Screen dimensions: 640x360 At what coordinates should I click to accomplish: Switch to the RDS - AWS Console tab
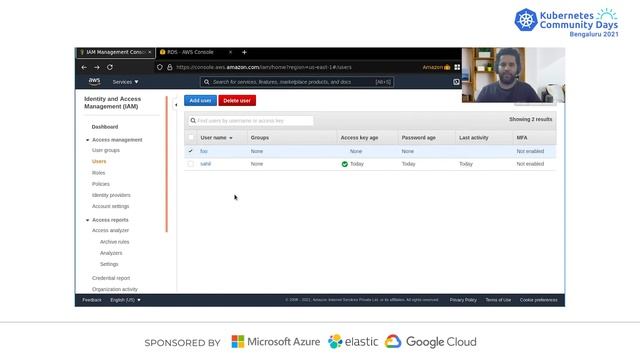point(196,52)
